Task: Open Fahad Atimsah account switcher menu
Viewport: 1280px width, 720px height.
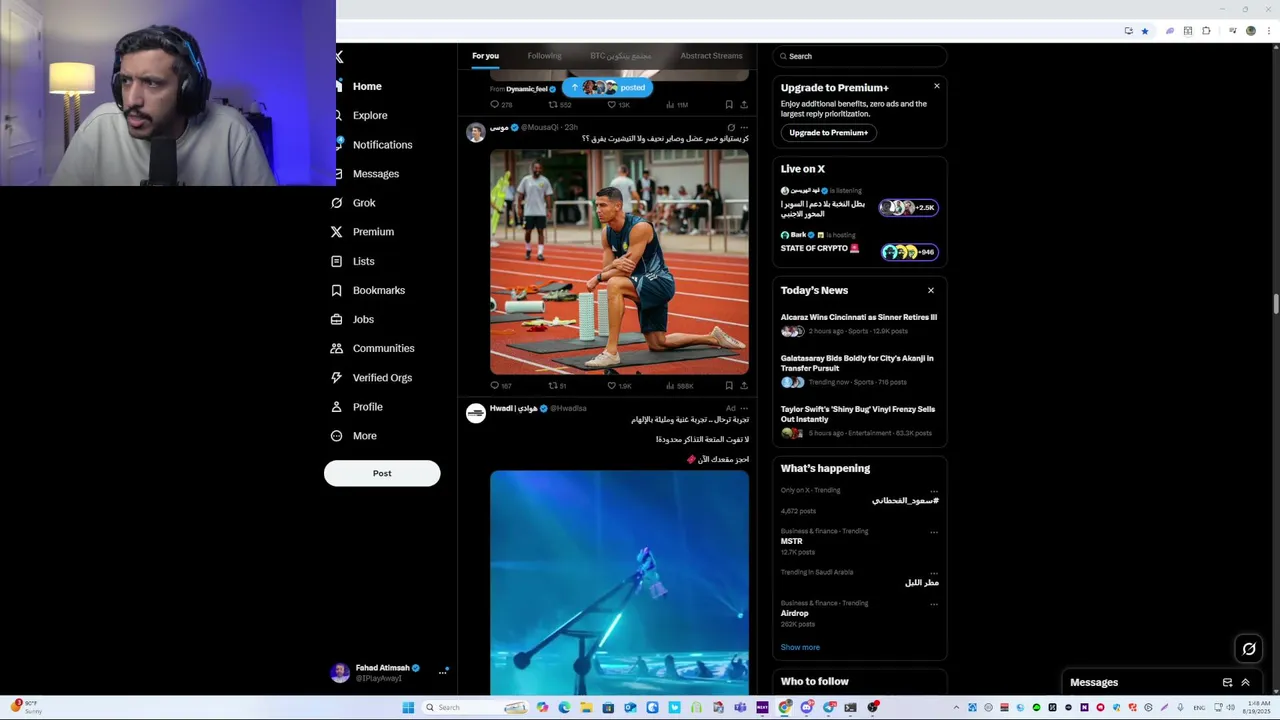Action: click(388, 672)
